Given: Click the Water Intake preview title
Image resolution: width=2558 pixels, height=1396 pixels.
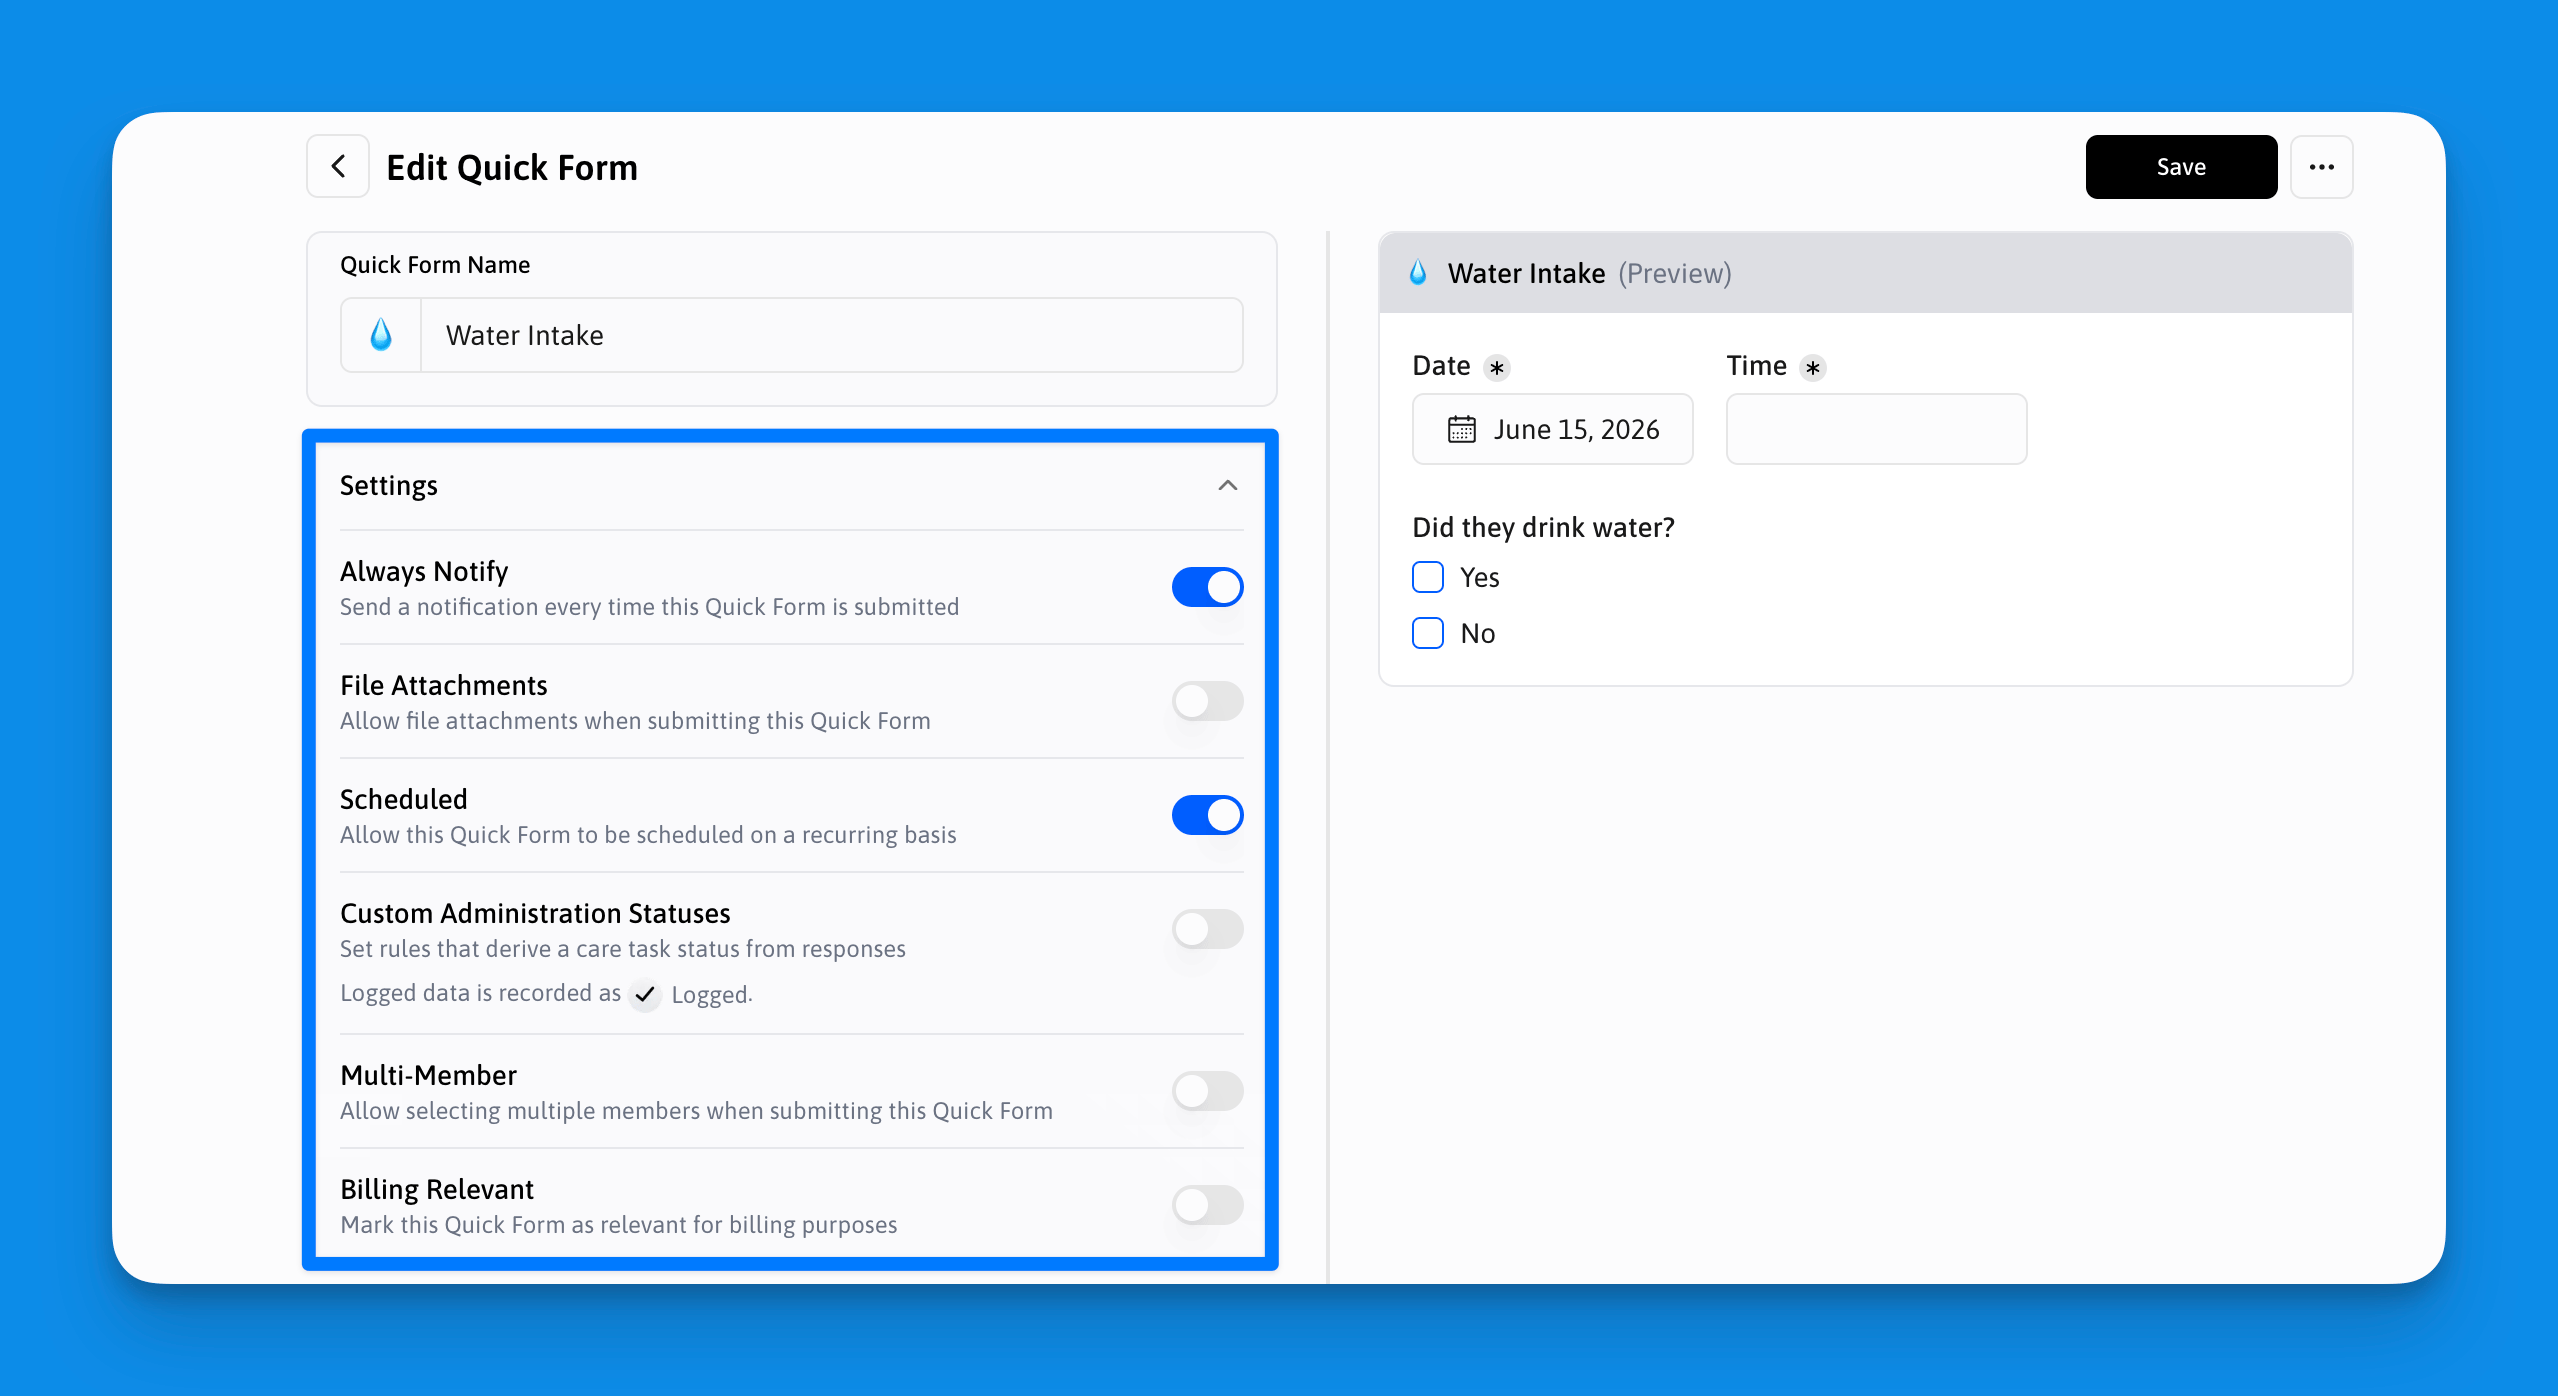Looking at the screenshot, I should coord(1526,273).
